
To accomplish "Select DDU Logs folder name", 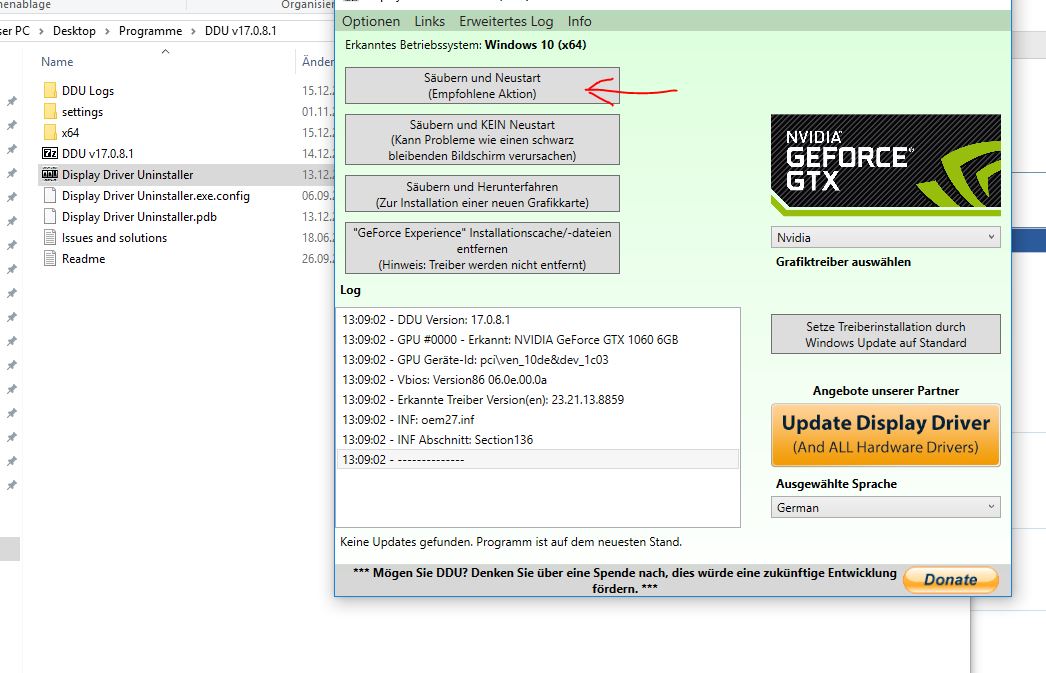I will pos(88,91).
